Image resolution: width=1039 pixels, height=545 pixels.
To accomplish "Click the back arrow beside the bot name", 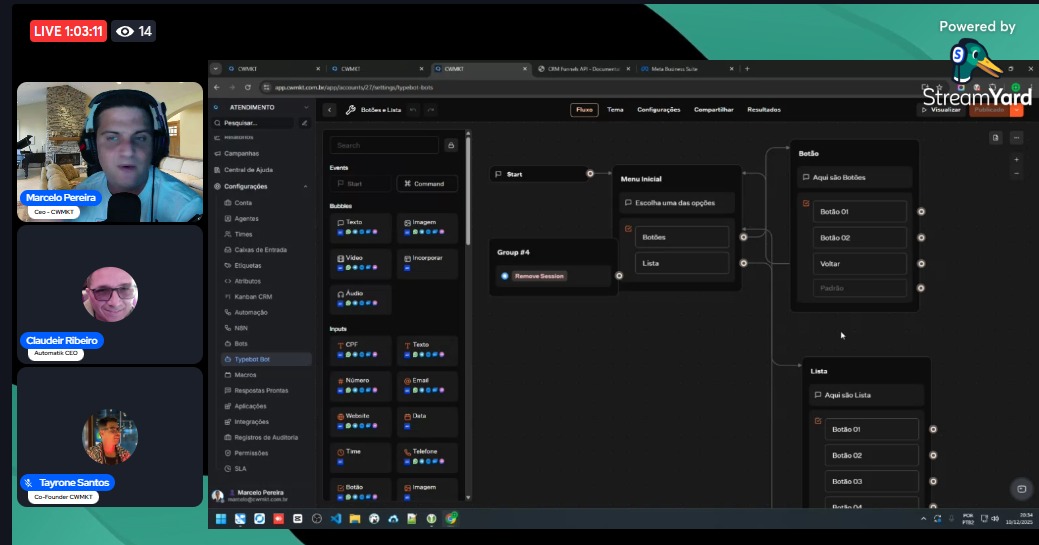I will [x=331, y=110].
